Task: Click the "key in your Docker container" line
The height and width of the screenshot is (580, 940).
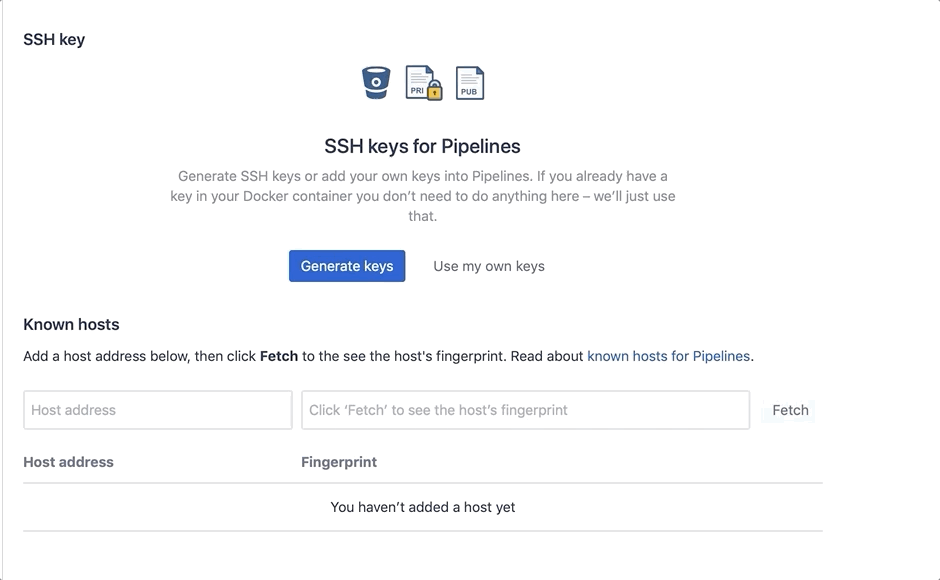Action: pos(423,196)
